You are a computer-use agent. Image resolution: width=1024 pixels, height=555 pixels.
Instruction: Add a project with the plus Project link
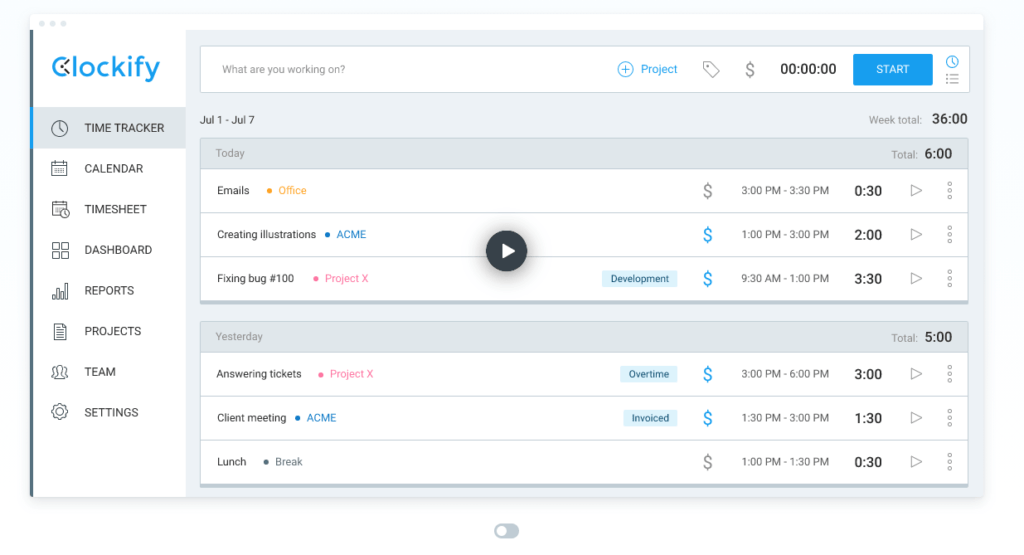tap(647, 69)
